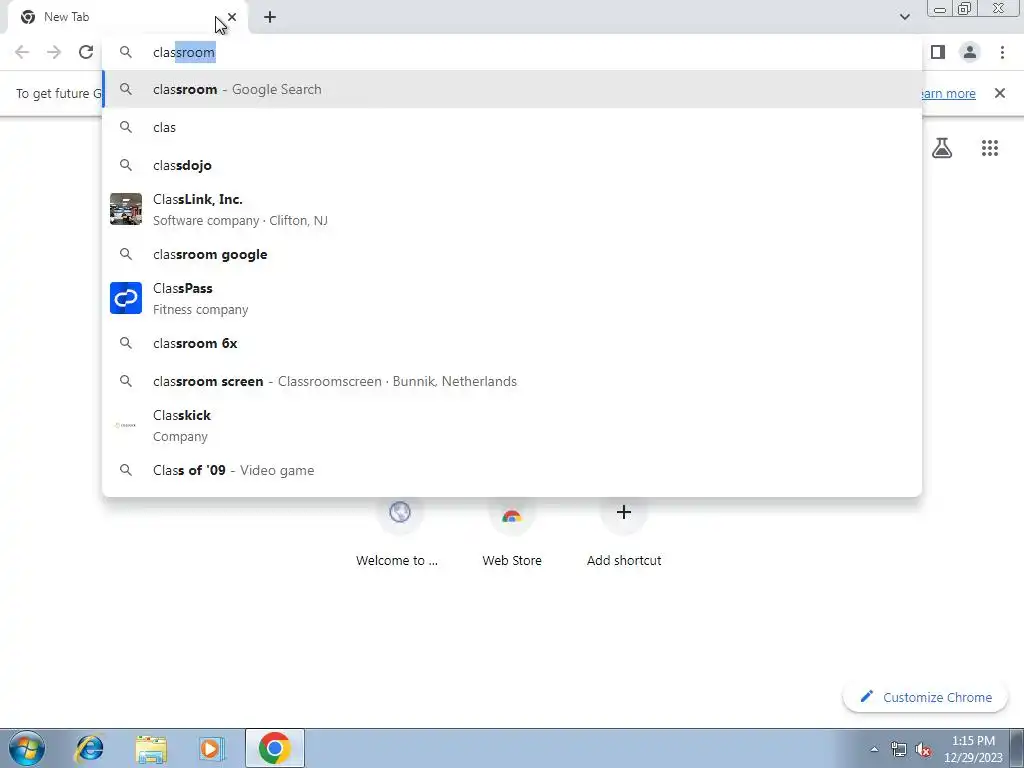This screenshot has height=768, width=1024.
Task: Open a new tab with plus button
Action: pyautogui.click(x=270, y=17)
